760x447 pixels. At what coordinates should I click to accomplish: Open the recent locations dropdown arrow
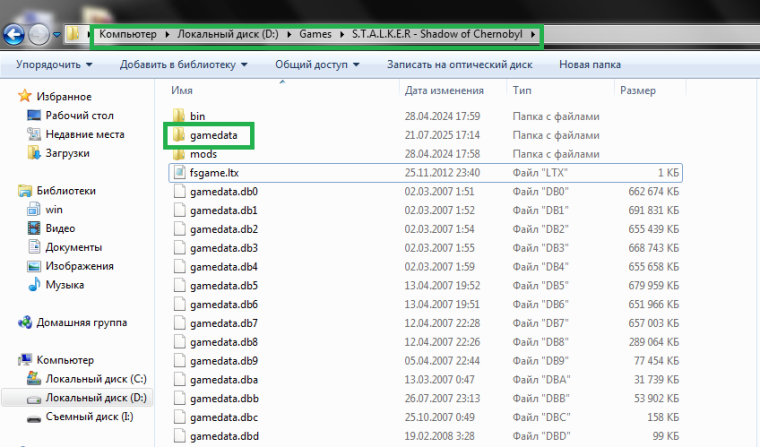point(57,35)
